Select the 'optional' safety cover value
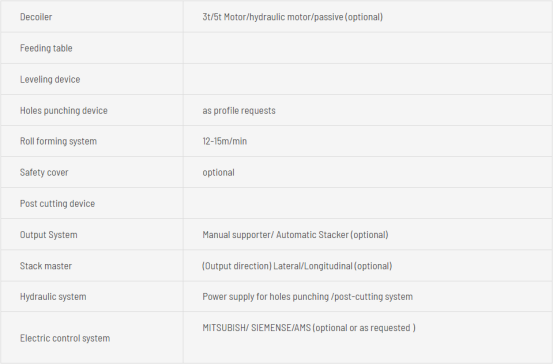Viewport: 554px width, 364px height. point(218,172)
